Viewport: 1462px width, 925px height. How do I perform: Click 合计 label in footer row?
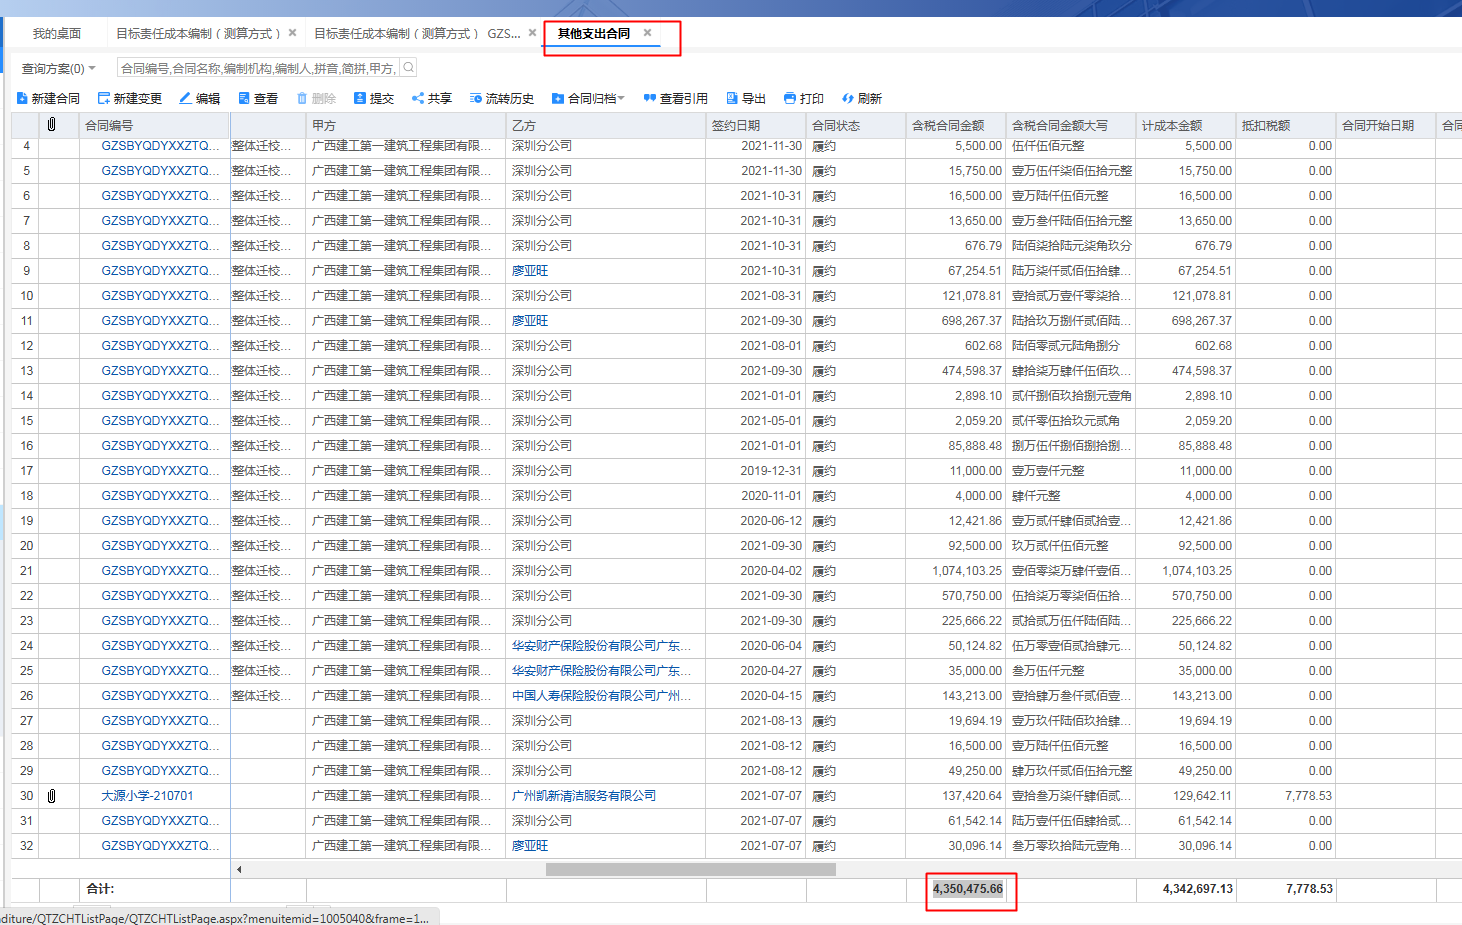pyautogui.click(x=100, y=889)
